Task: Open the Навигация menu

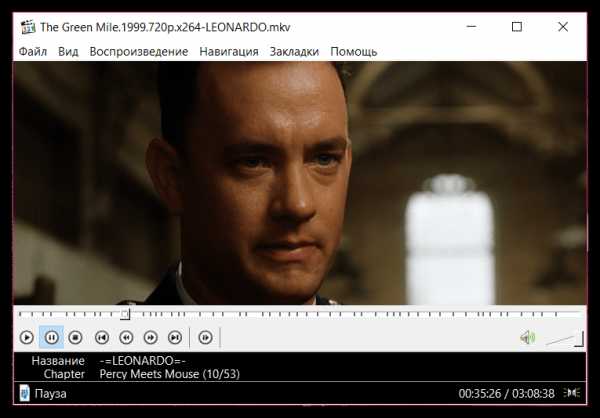Action: (x=229, y=52)
